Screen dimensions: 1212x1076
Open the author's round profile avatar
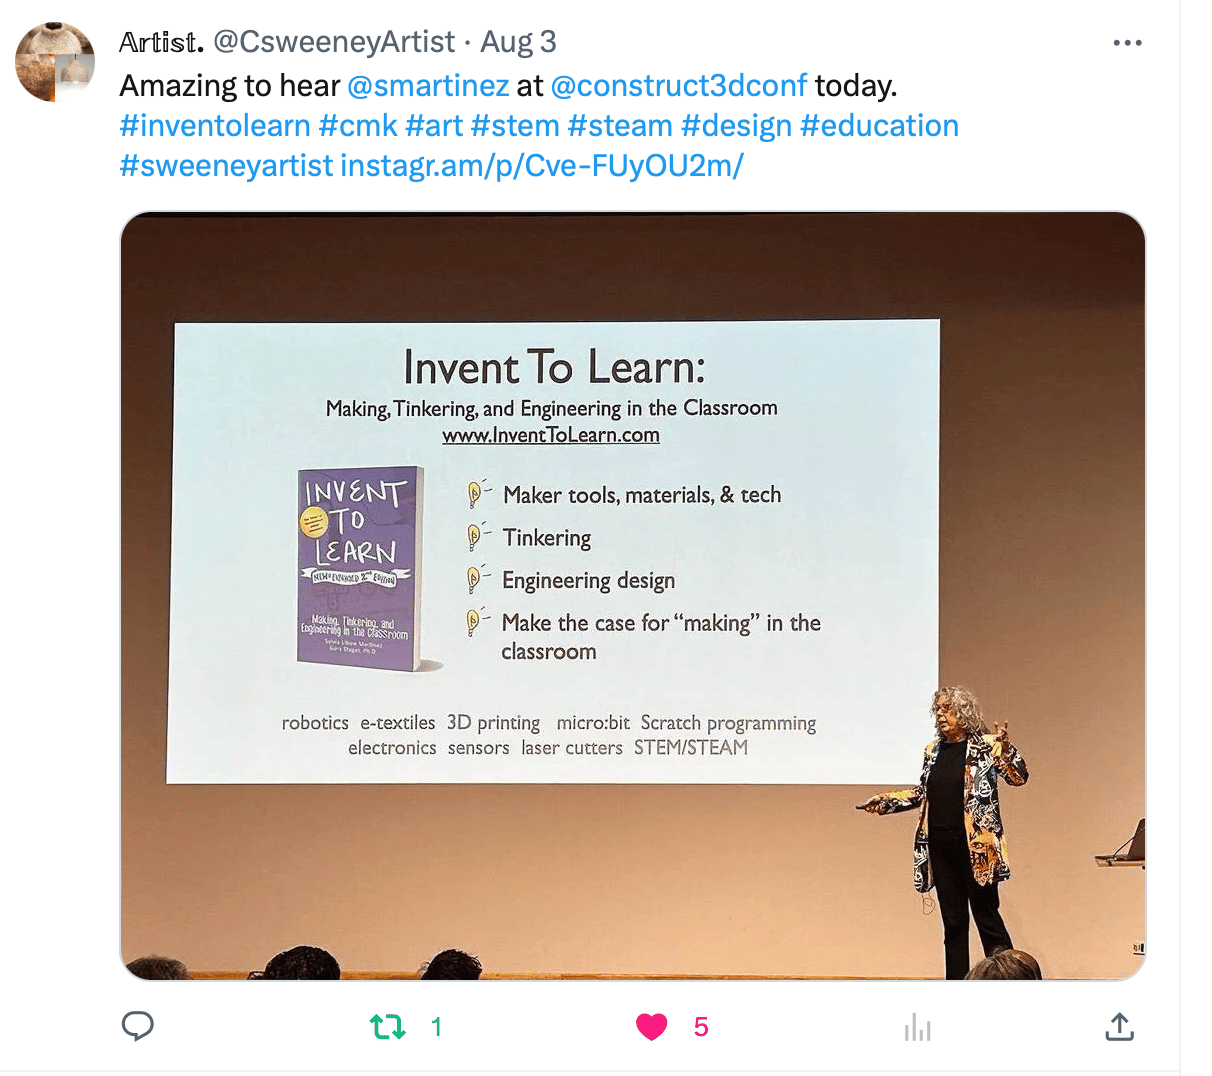pyautogui.click(x=55, y=62)
